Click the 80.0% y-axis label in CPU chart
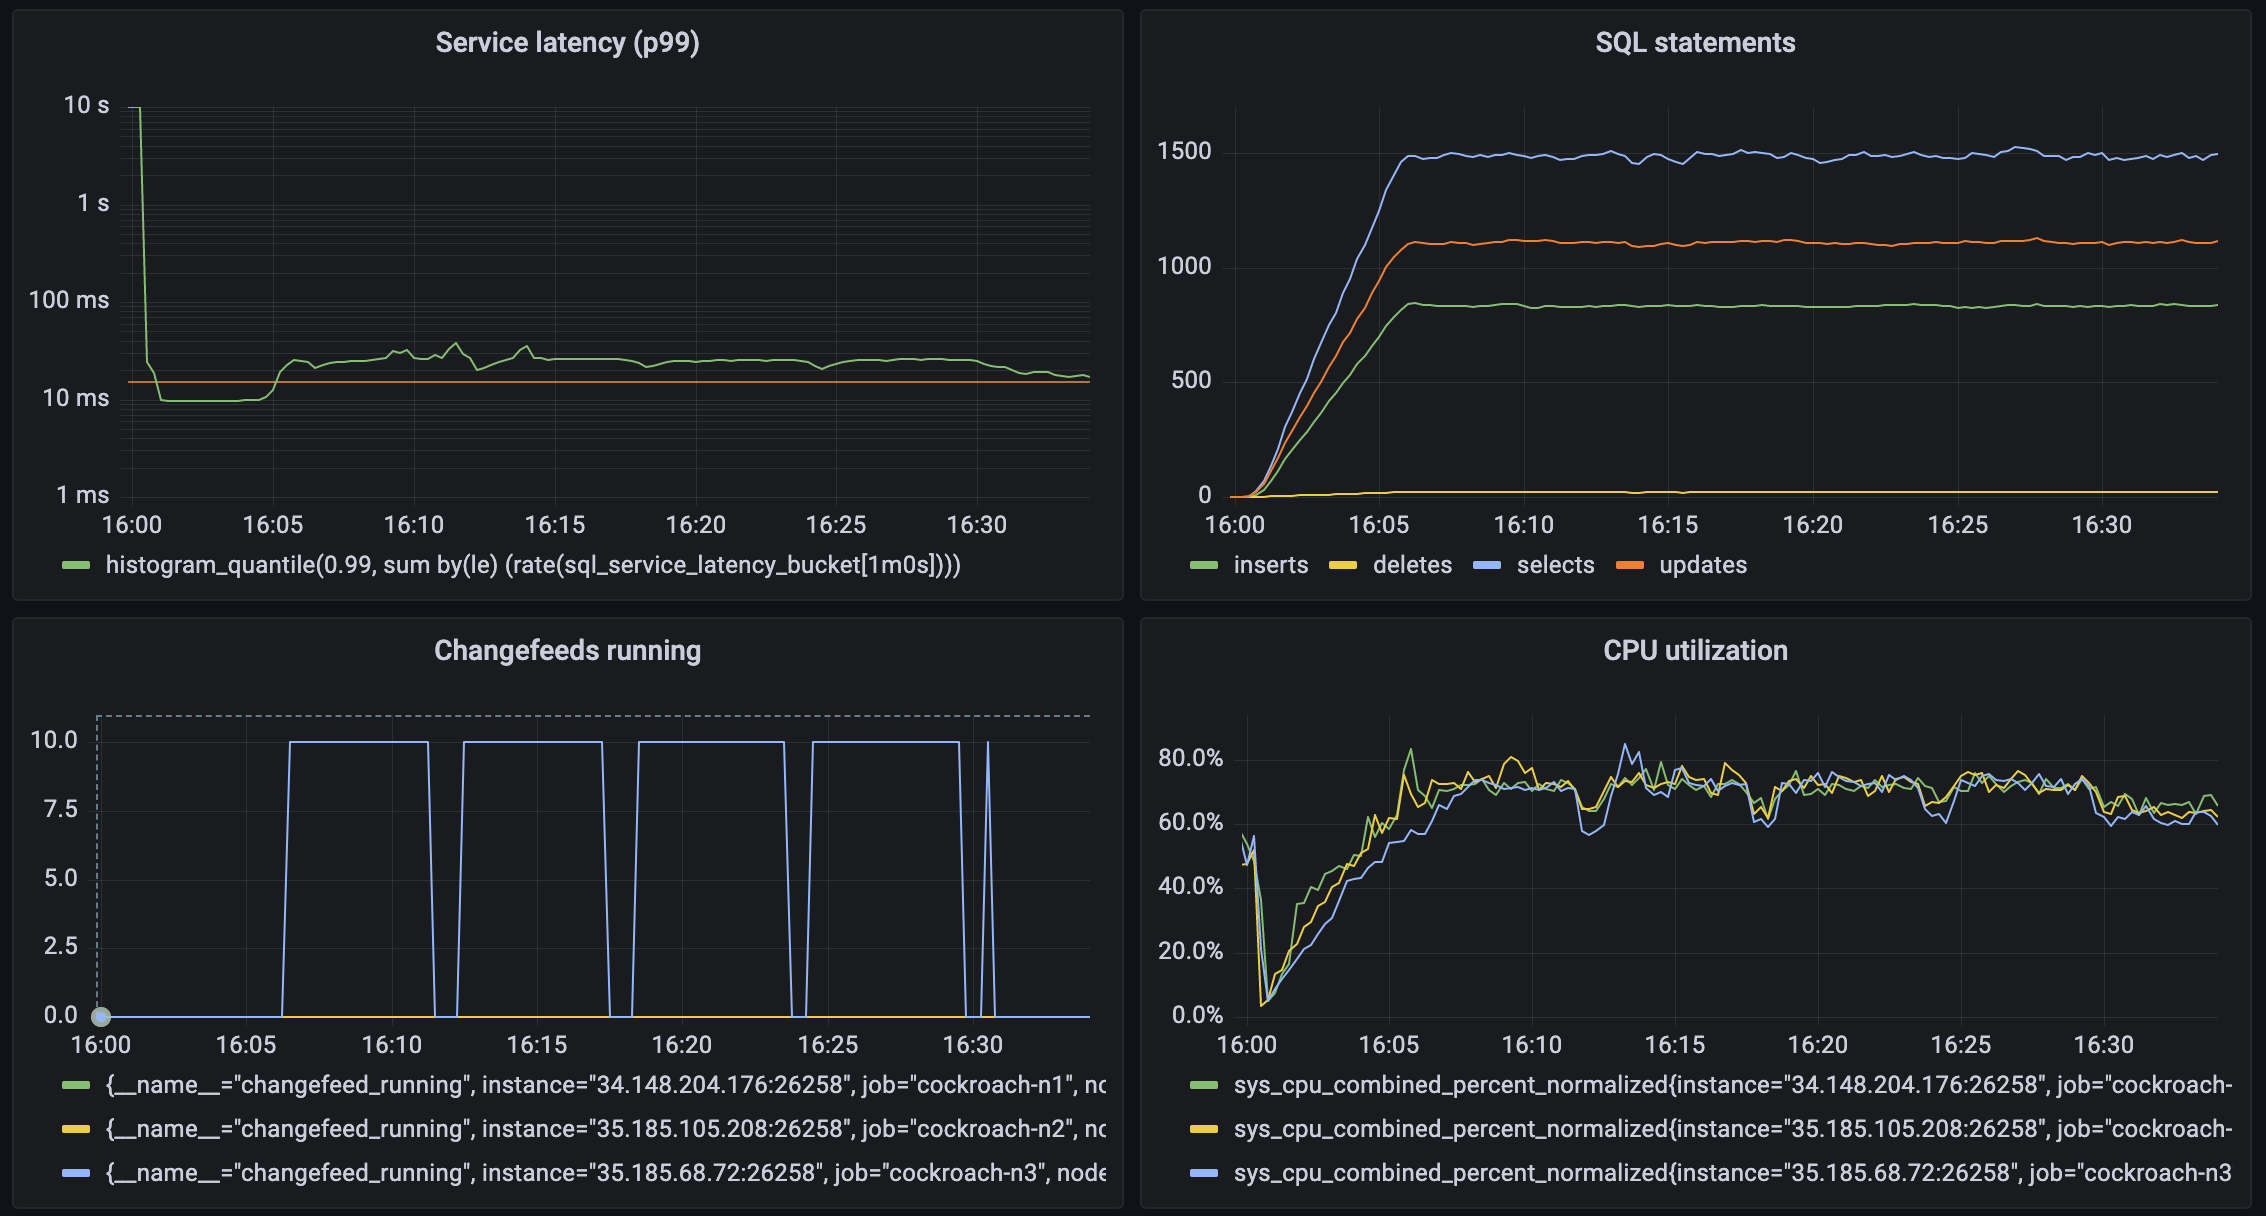 [1190, 758]
